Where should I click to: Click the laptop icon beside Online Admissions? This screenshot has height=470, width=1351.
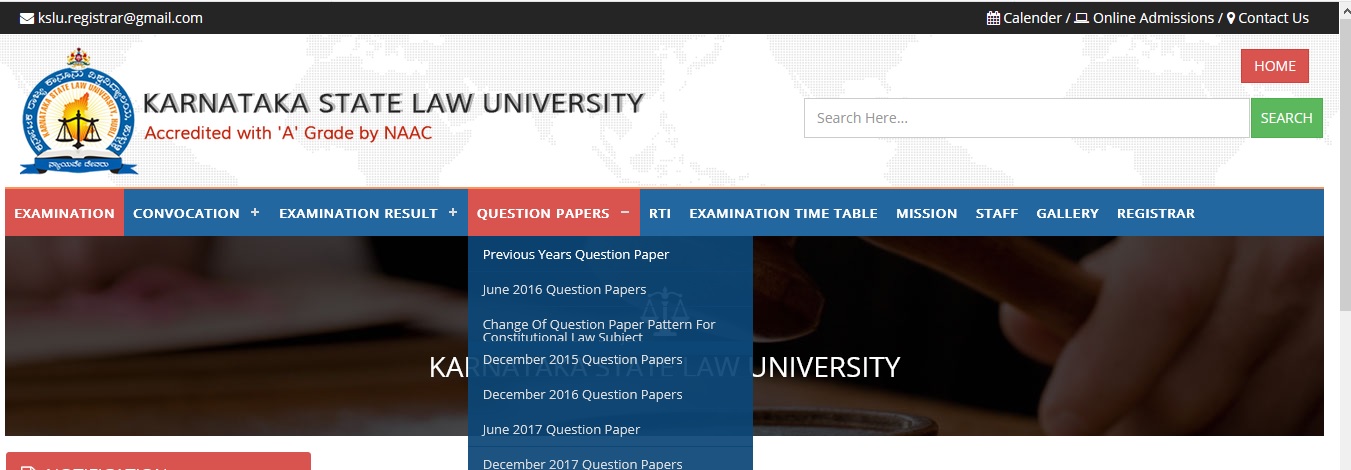1082,18
